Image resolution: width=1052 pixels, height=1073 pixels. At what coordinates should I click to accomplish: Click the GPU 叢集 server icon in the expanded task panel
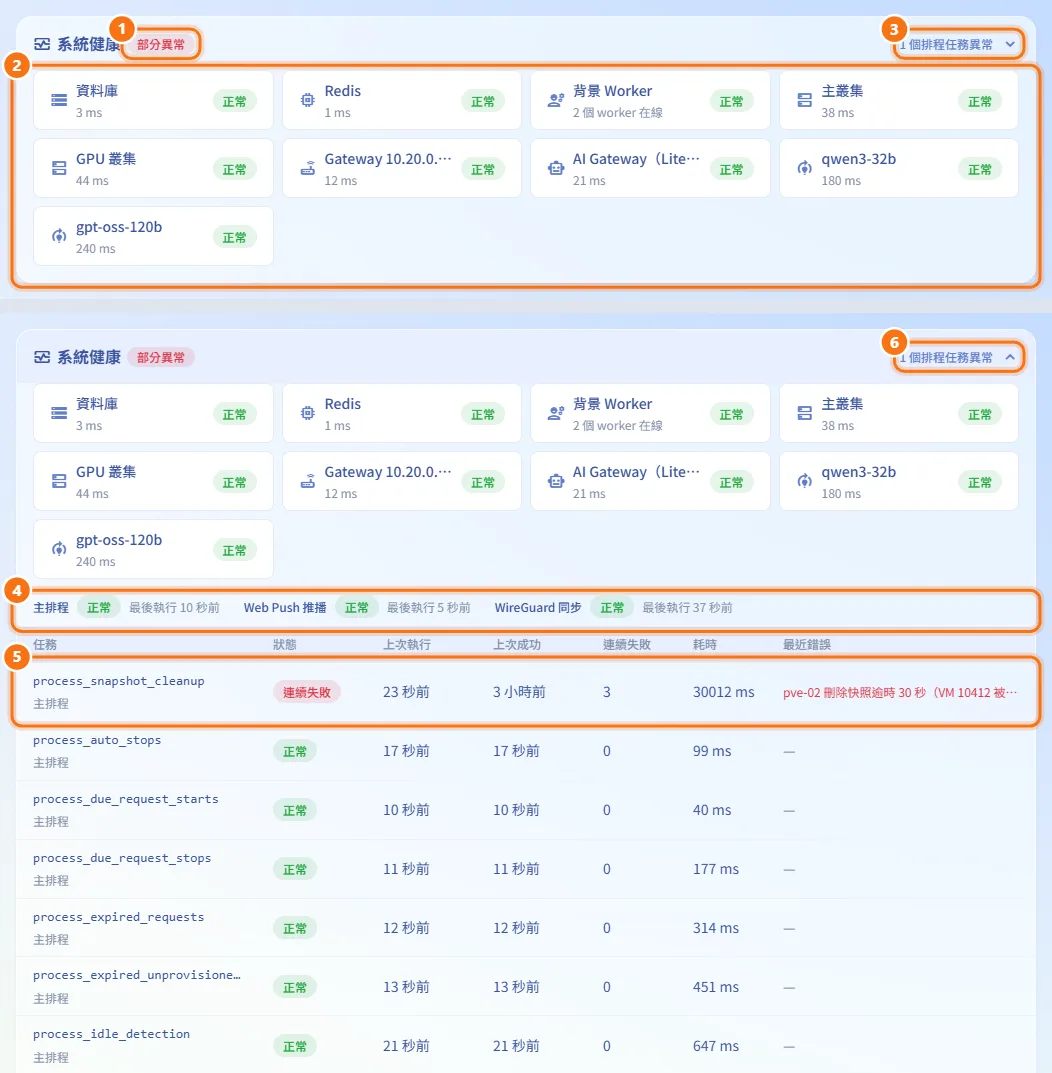click(60, 482)
